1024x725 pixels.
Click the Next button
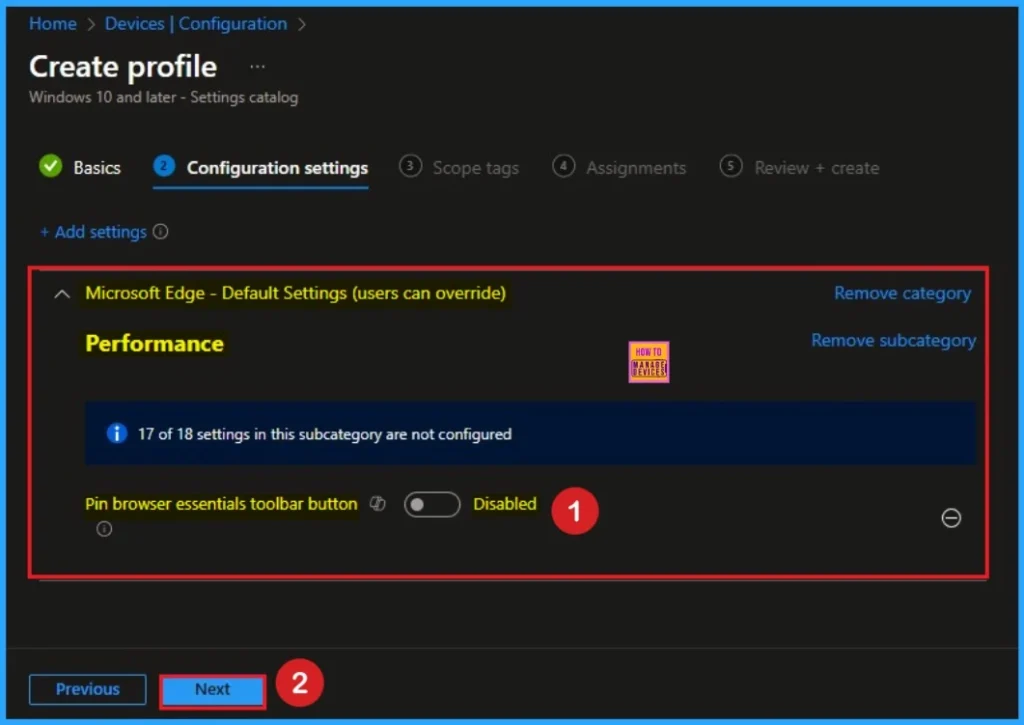point(213,690)
